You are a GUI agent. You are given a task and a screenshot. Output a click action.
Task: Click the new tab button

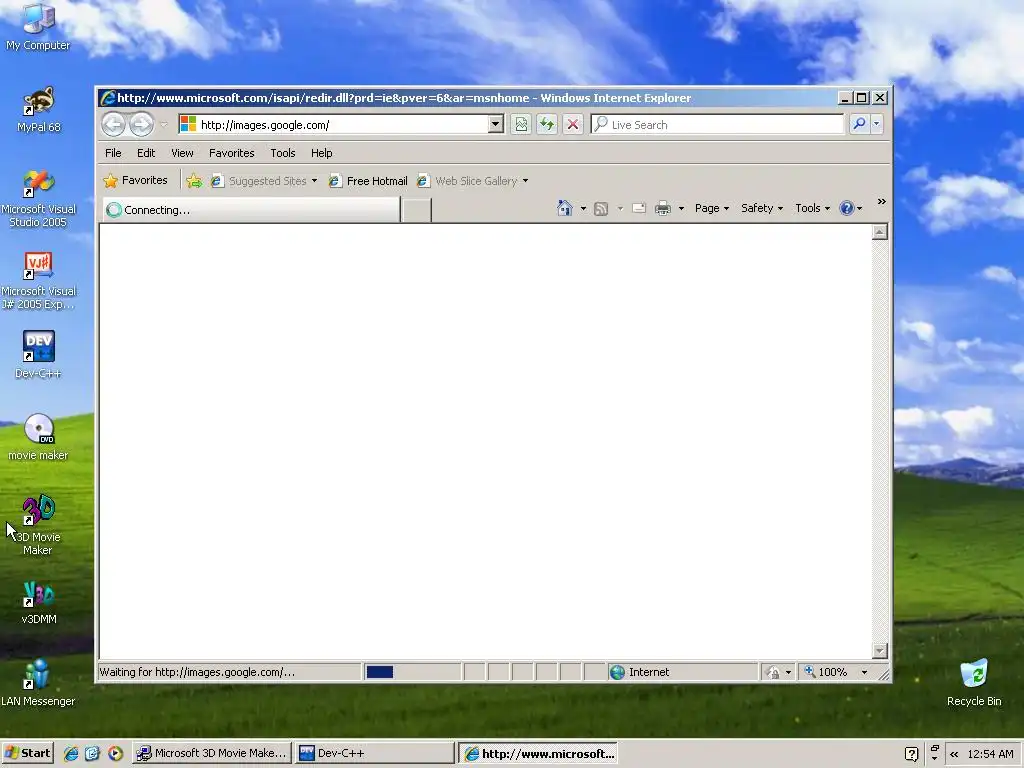click(416, 210)
